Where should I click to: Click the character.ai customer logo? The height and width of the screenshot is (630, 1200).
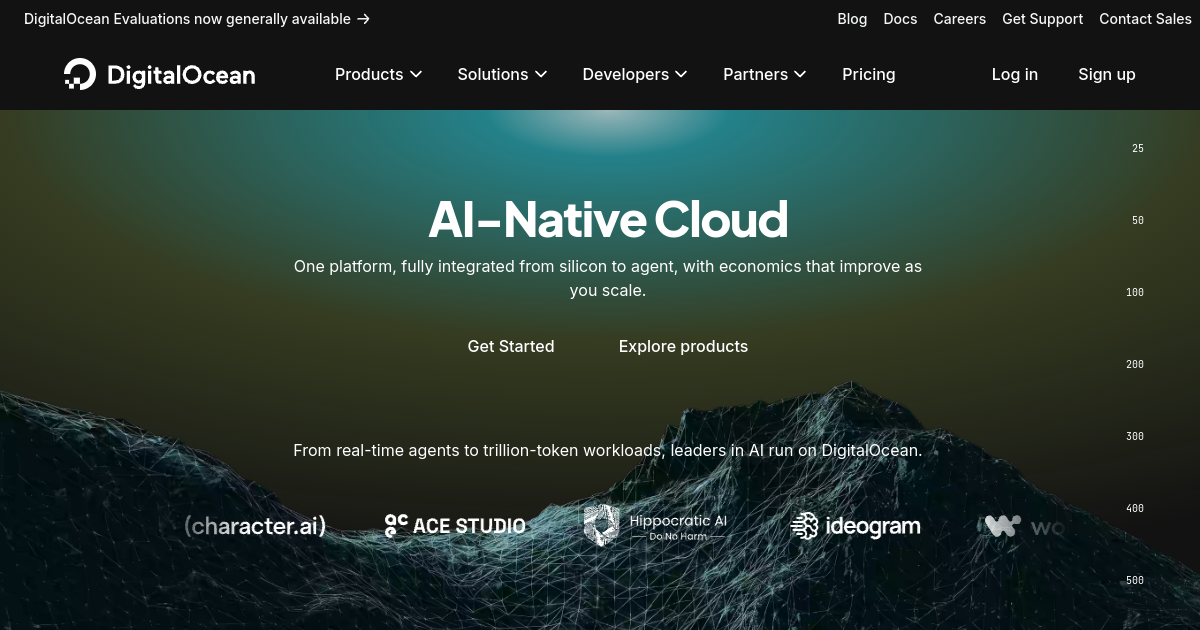[x=255, y=525]
